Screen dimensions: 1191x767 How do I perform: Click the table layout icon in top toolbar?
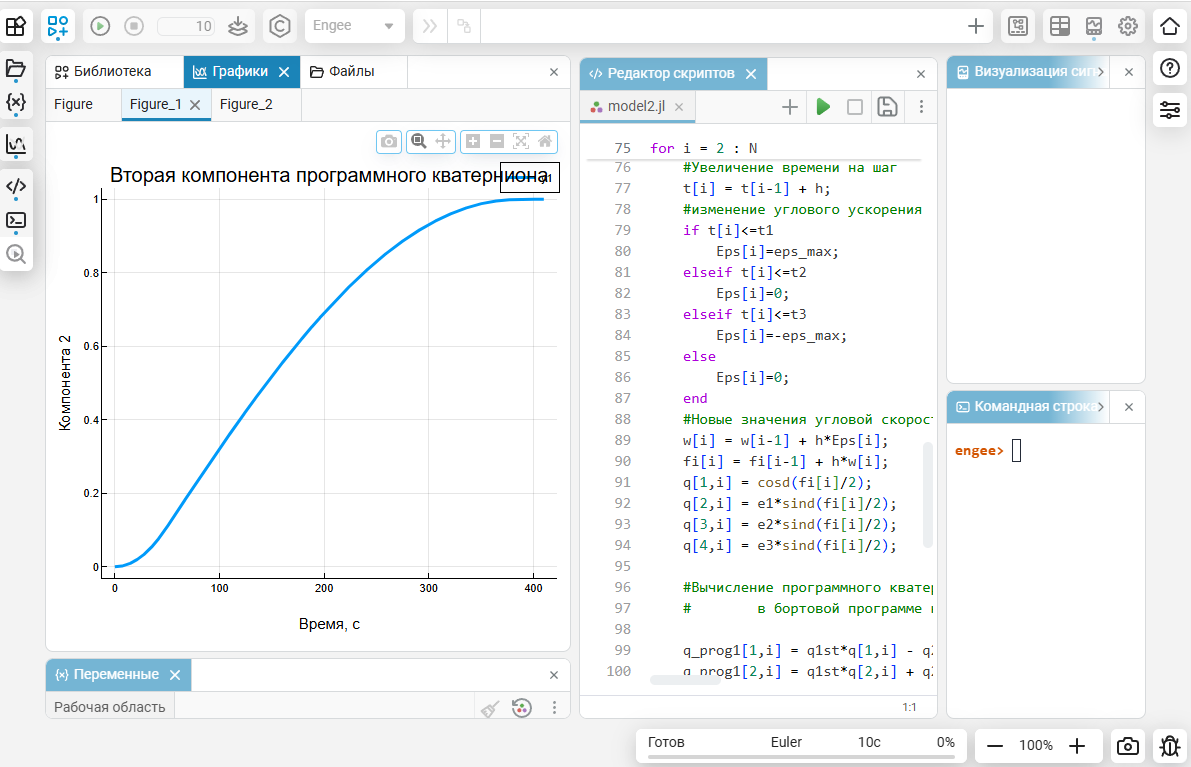tap(1060, 26)
